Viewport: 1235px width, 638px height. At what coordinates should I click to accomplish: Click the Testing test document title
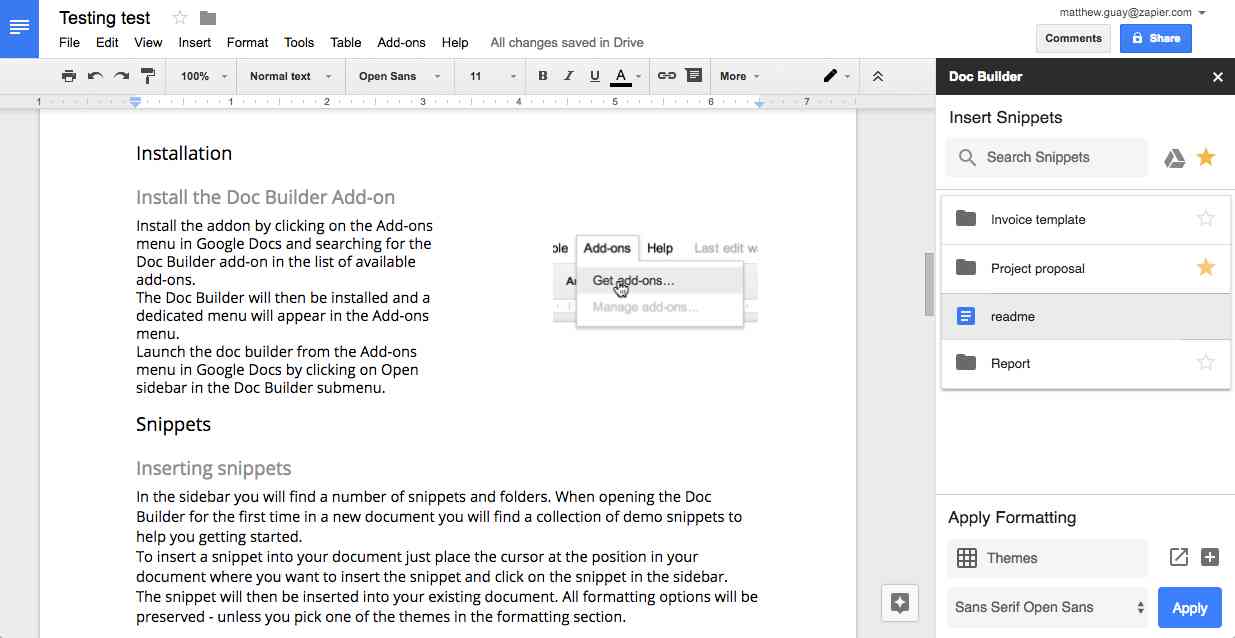(105, 18)
